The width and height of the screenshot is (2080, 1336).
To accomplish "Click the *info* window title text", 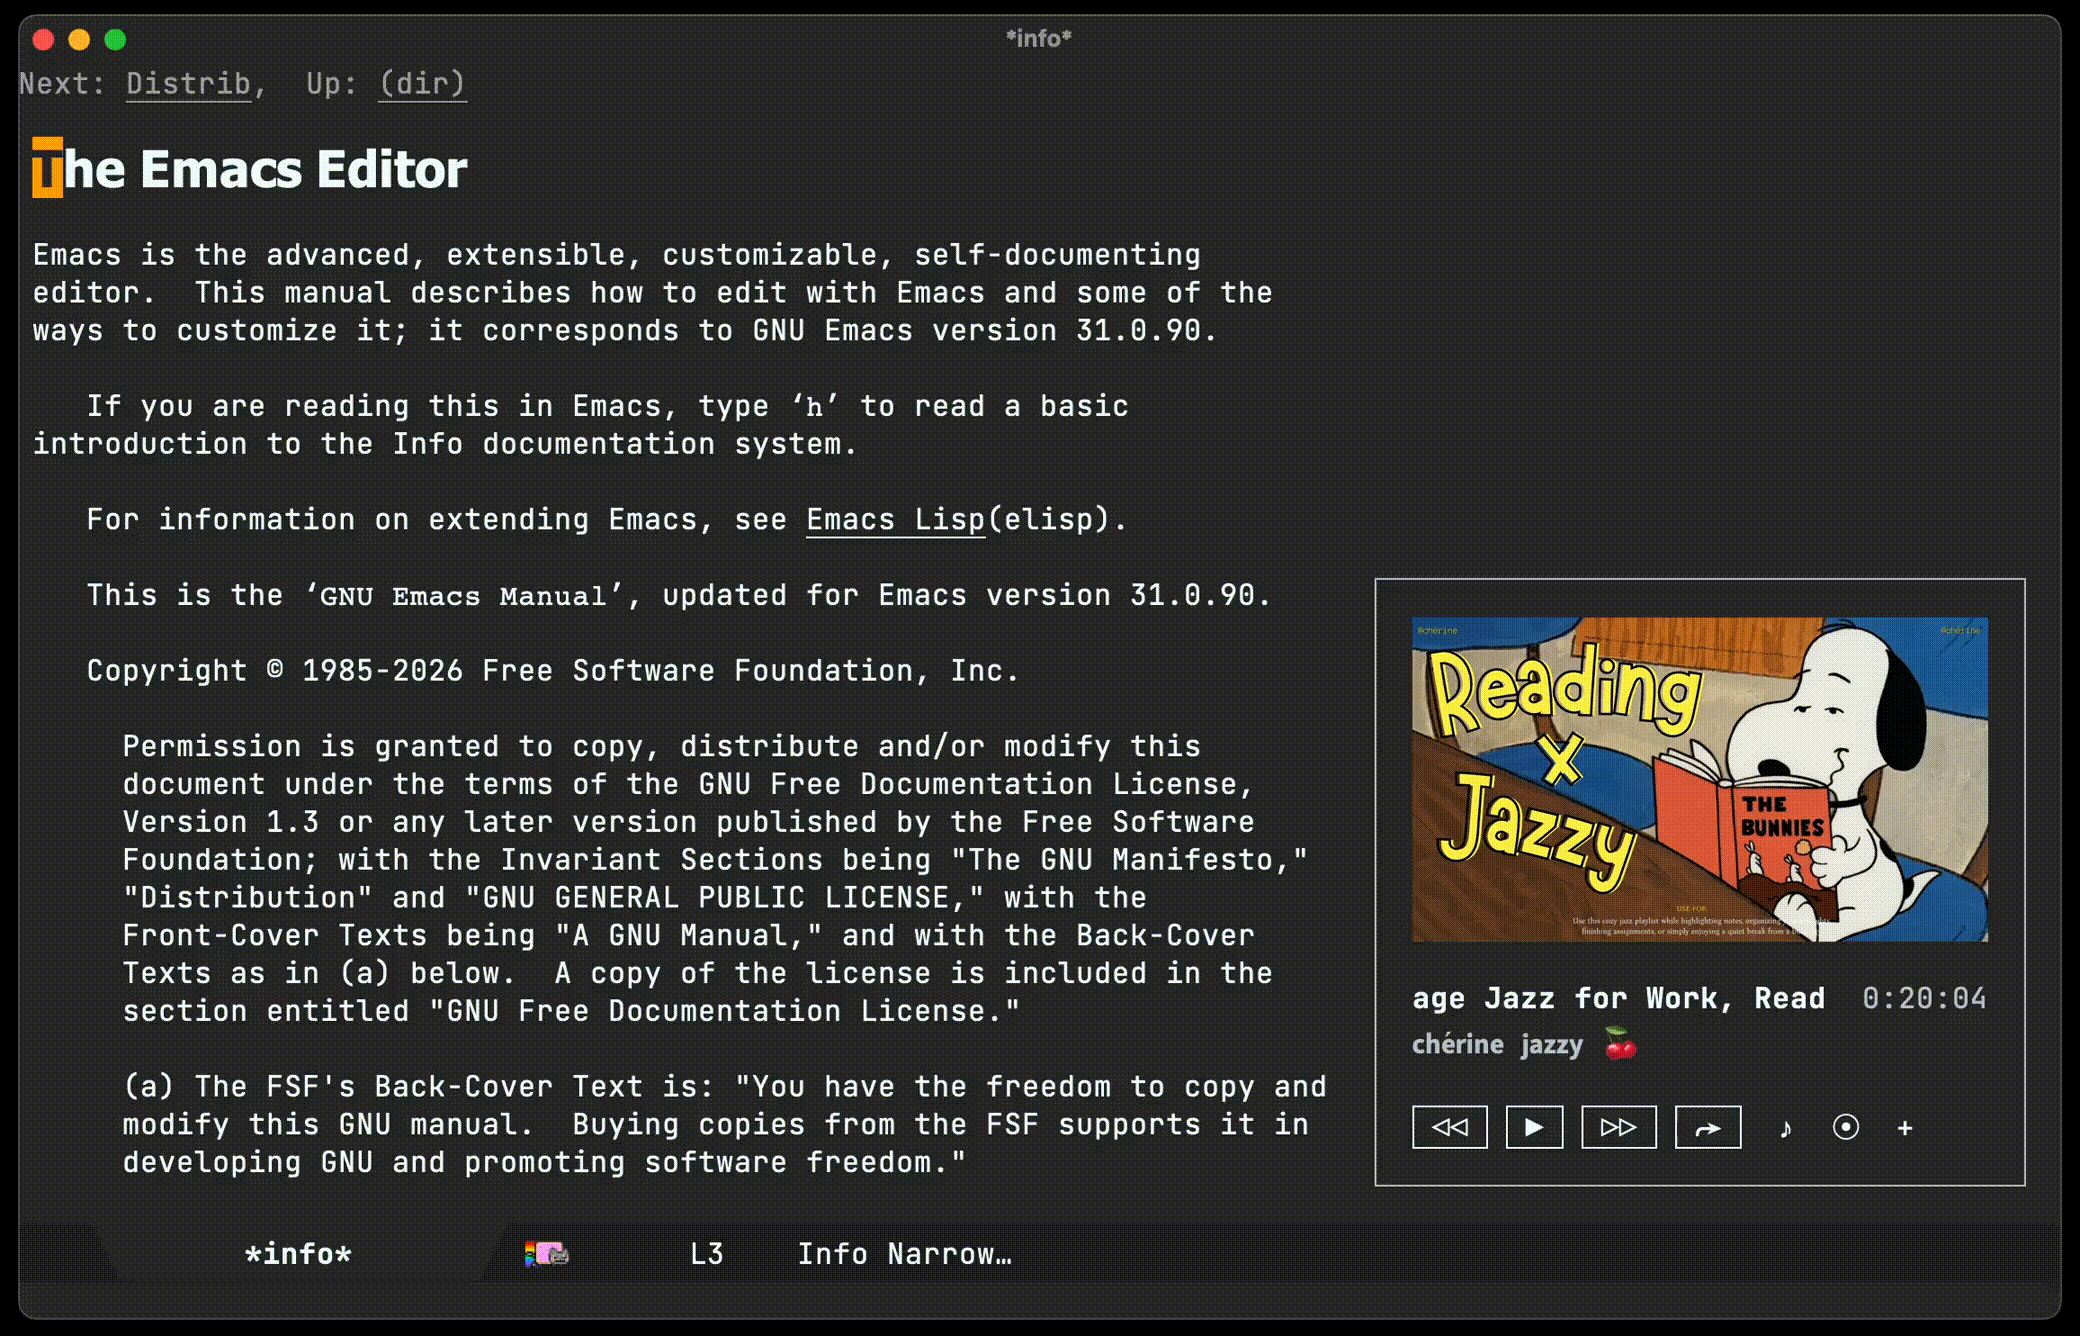I will click(1039, 38).
